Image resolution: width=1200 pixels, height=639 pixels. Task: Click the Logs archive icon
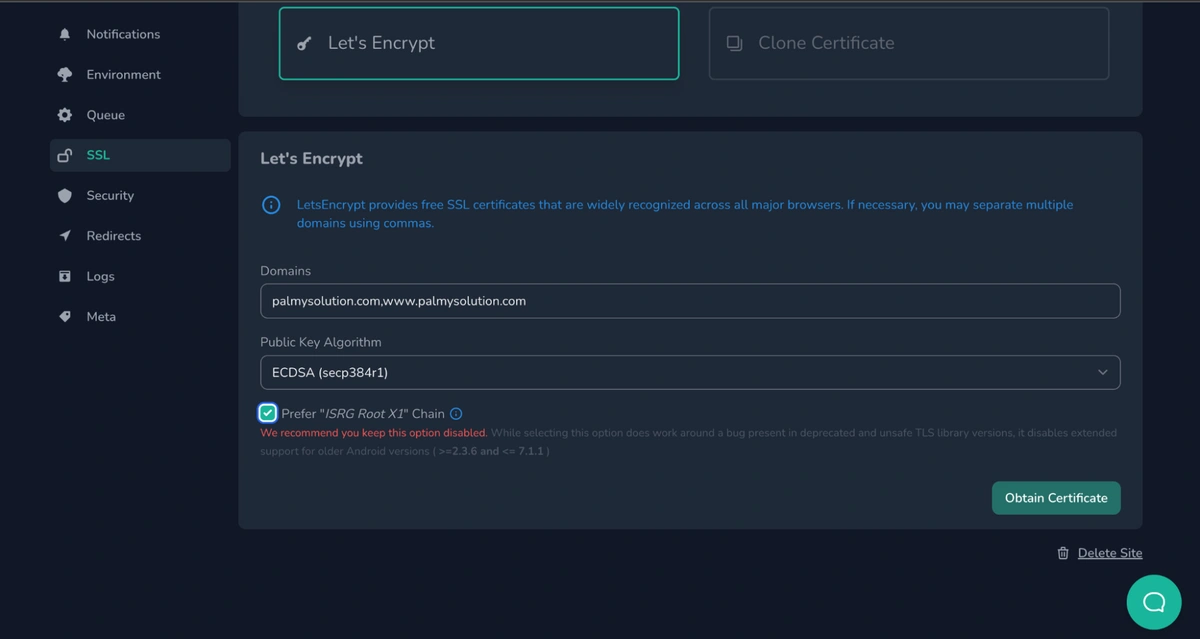click(x=65, y=276)
